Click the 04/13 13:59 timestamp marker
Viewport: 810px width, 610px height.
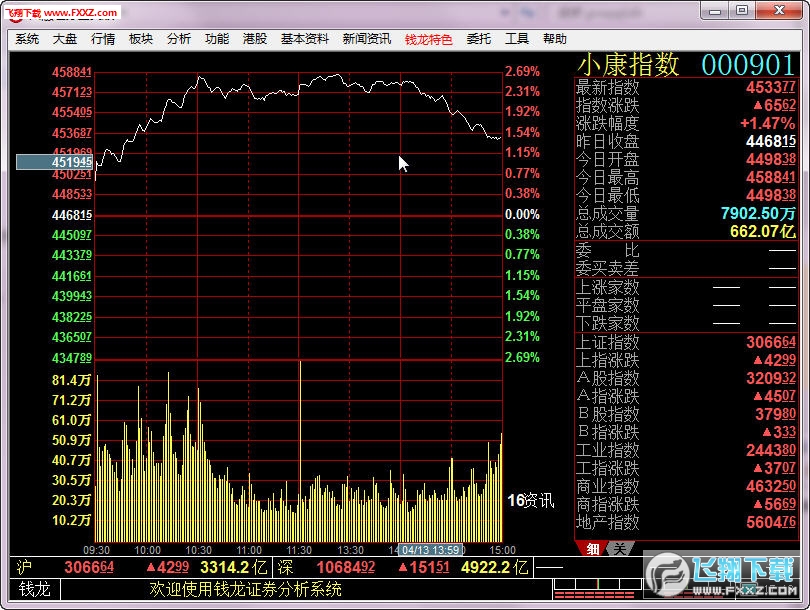[x=432, y=550]
